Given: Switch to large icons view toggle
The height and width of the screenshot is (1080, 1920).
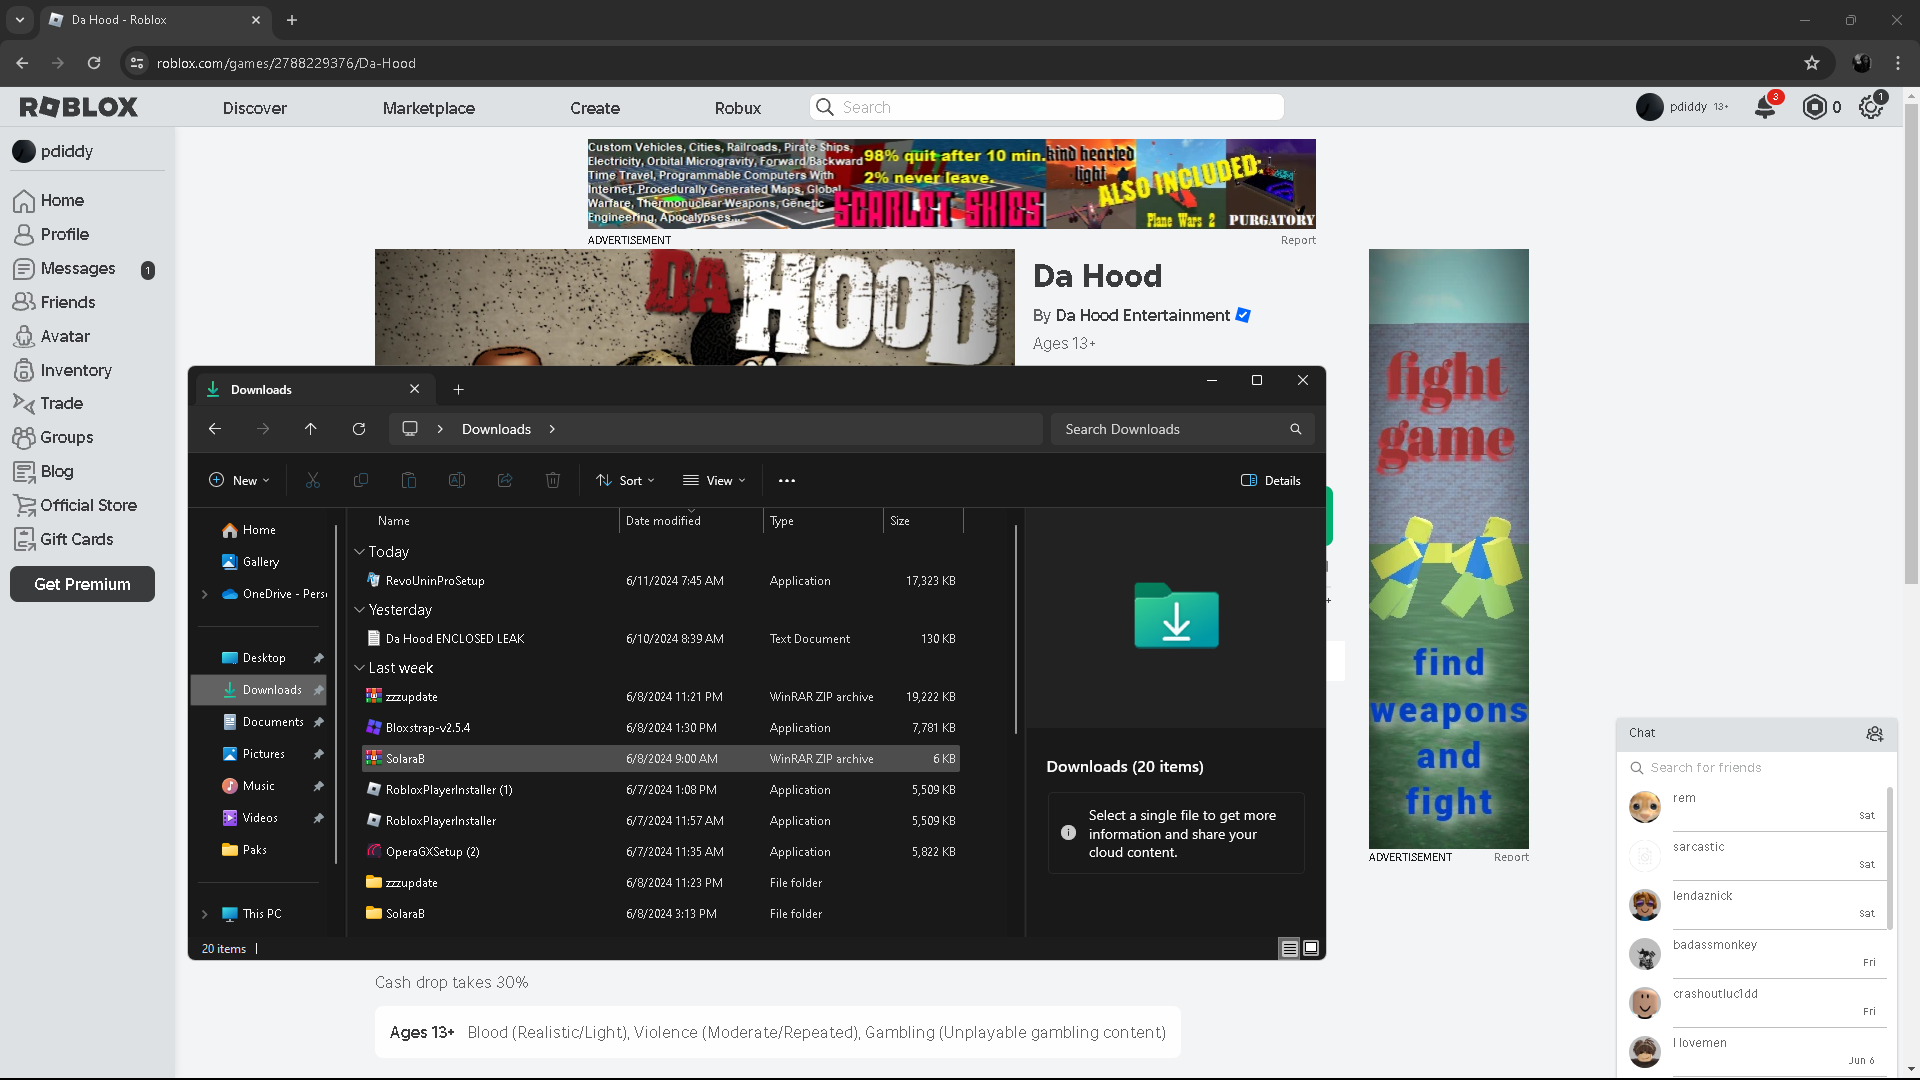Looking at the screenshot, I should pos(1311,948).
